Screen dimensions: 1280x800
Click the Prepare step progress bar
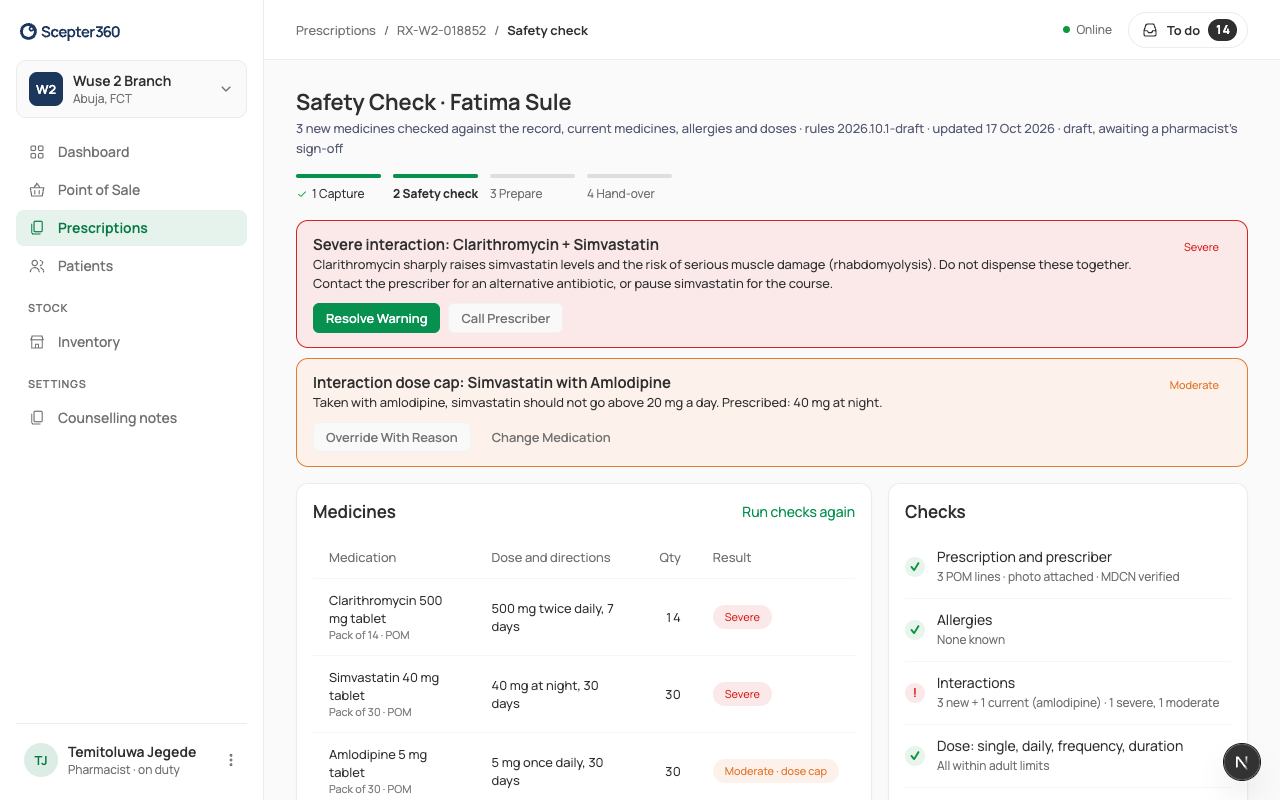532,176
